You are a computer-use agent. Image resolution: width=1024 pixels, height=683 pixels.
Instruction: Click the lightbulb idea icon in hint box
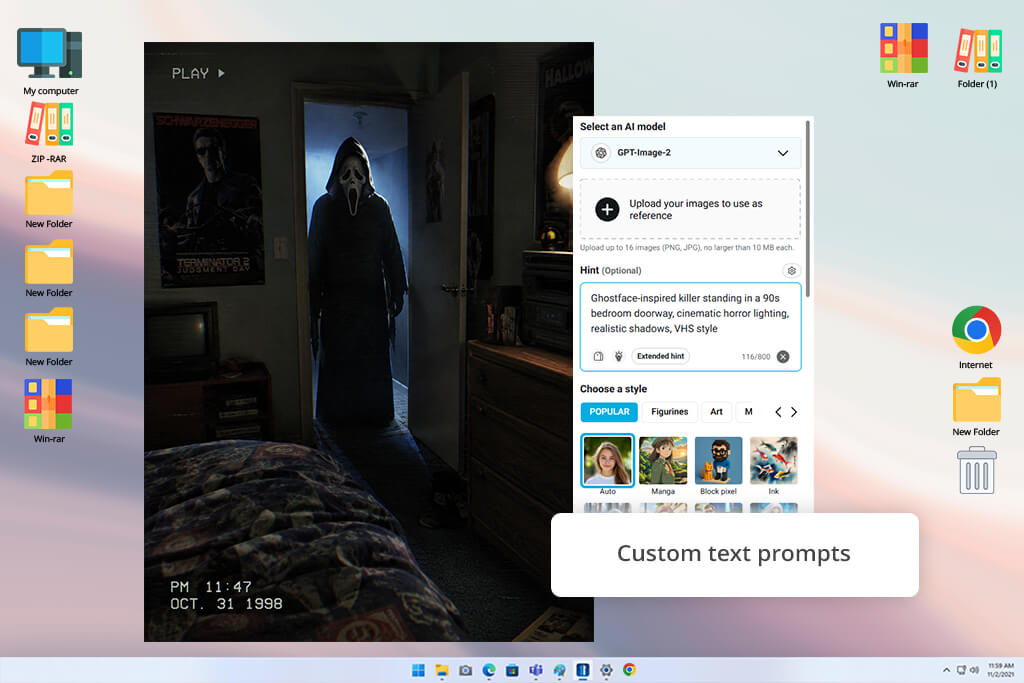[x=618, y=356]
